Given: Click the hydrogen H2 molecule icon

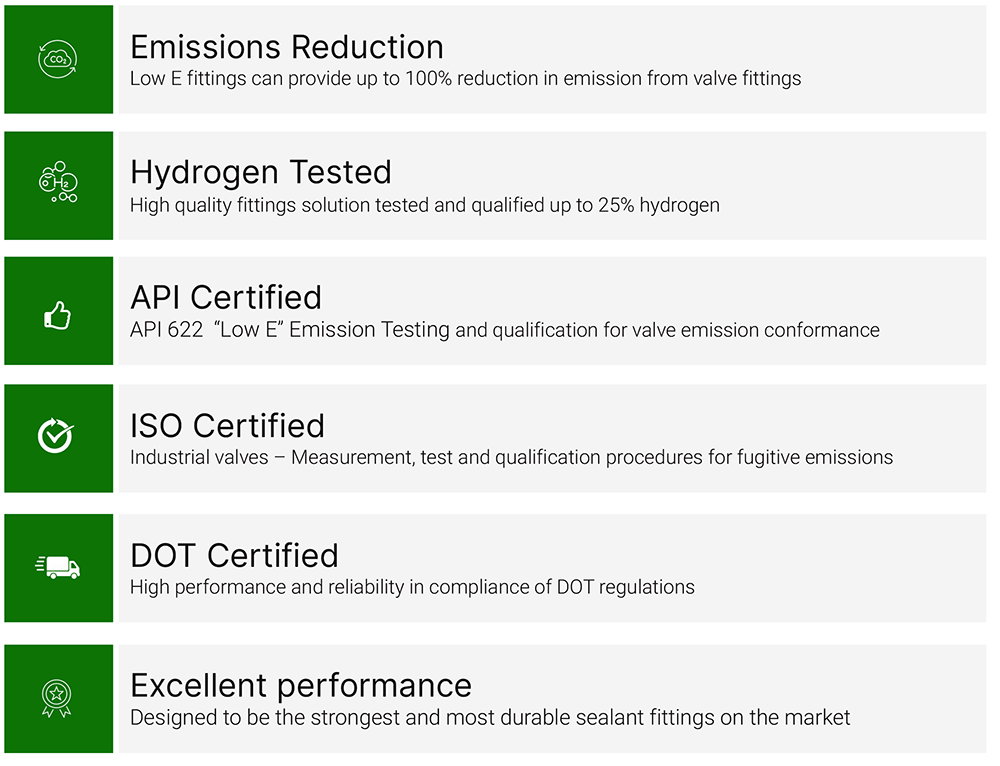Looking at the screenshot, I should tap(58, 183).
